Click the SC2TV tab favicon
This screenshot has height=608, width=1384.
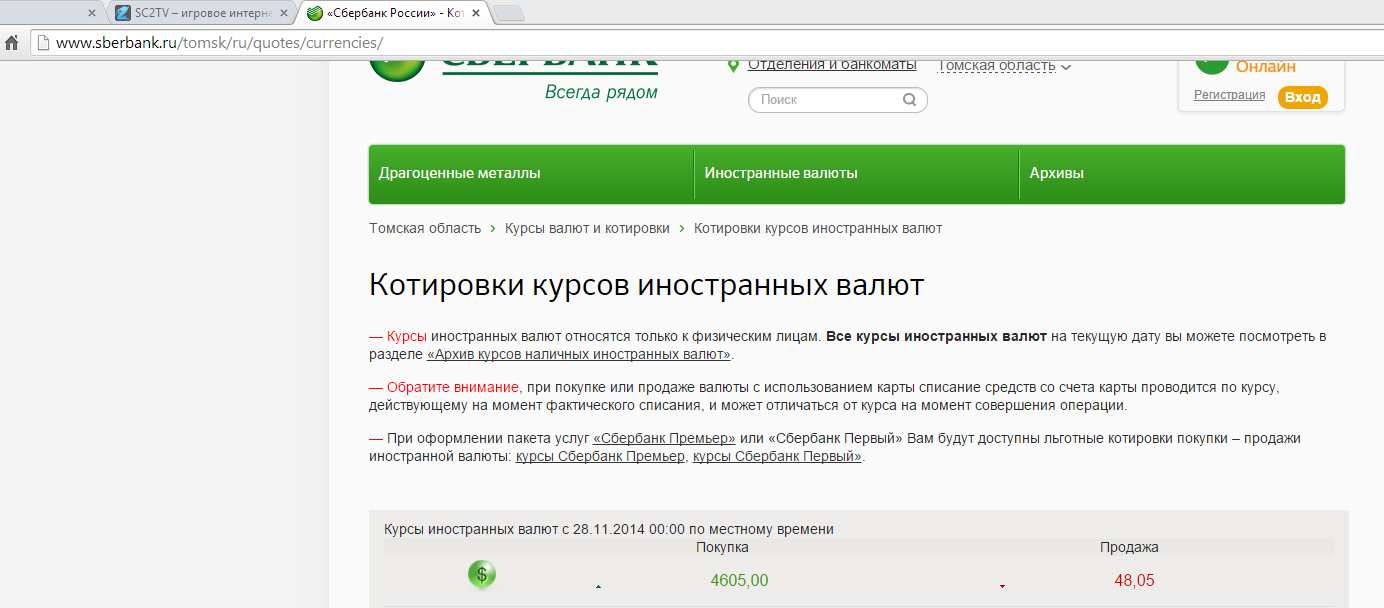click(x=122, y=13)
